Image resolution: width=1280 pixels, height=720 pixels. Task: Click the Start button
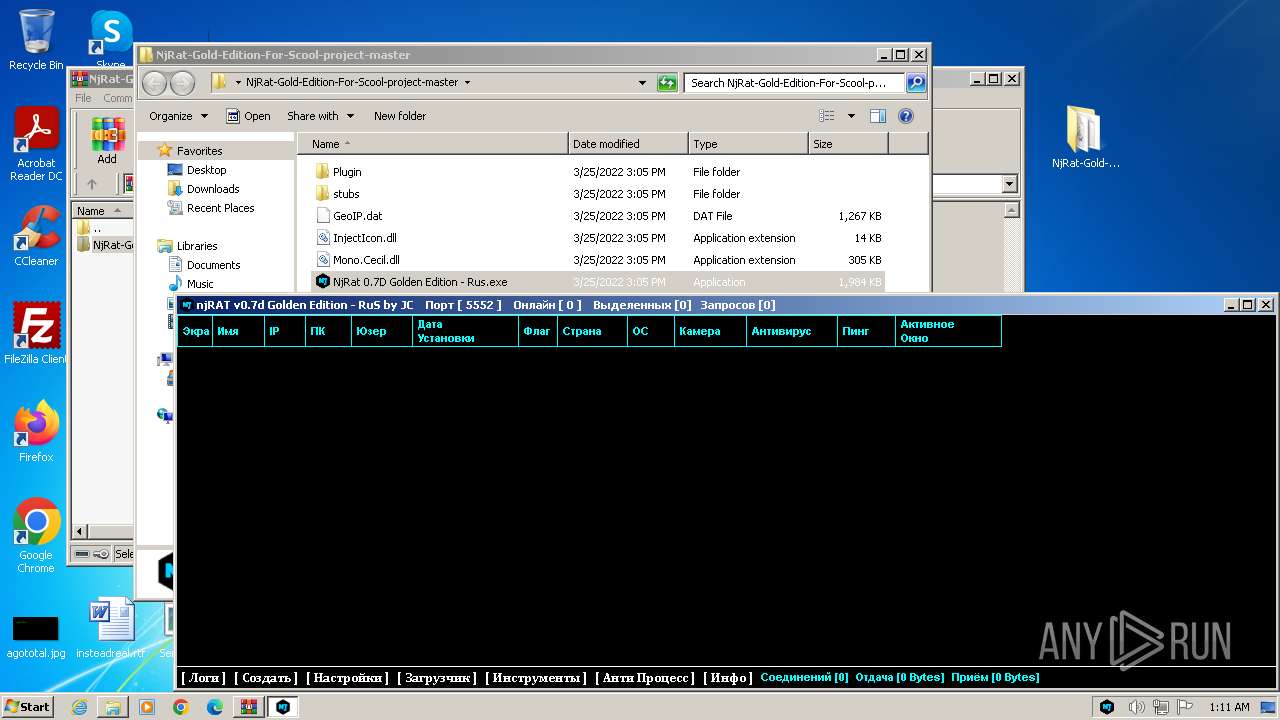[x=27, y=706]
